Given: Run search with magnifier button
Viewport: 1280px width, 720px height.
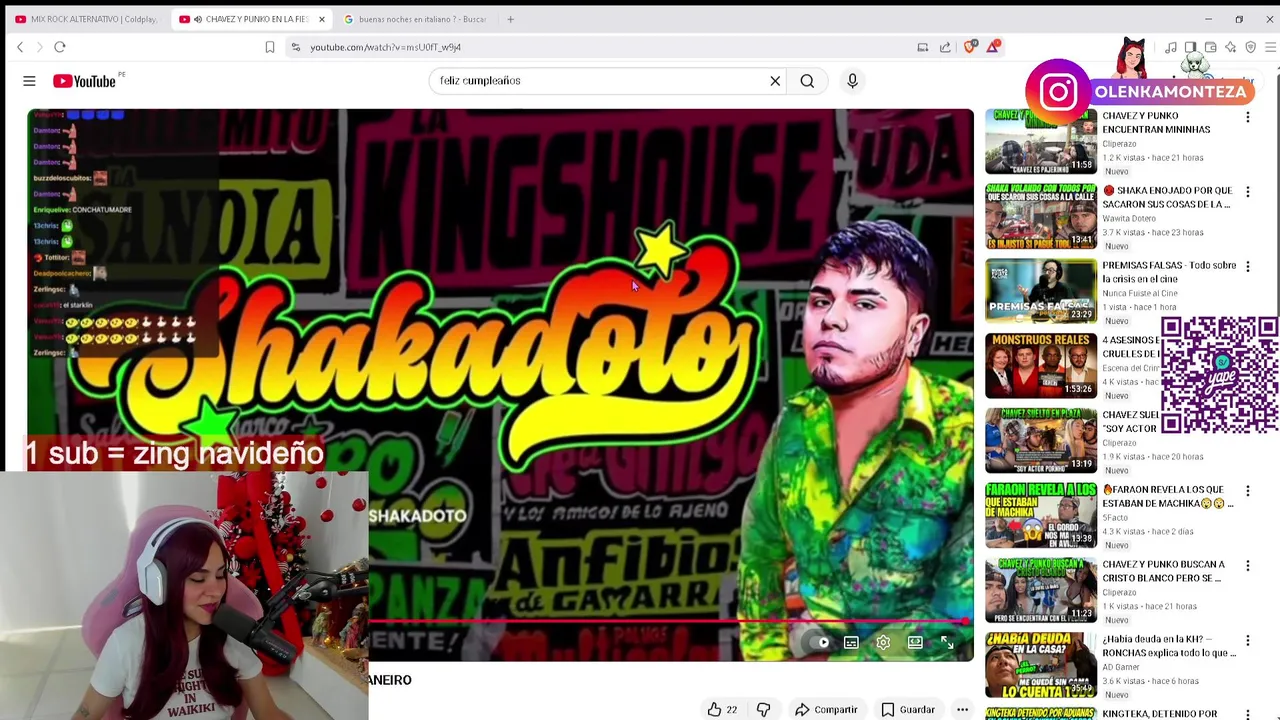Looking at the screenshot, I should click(x=807, y=81).
